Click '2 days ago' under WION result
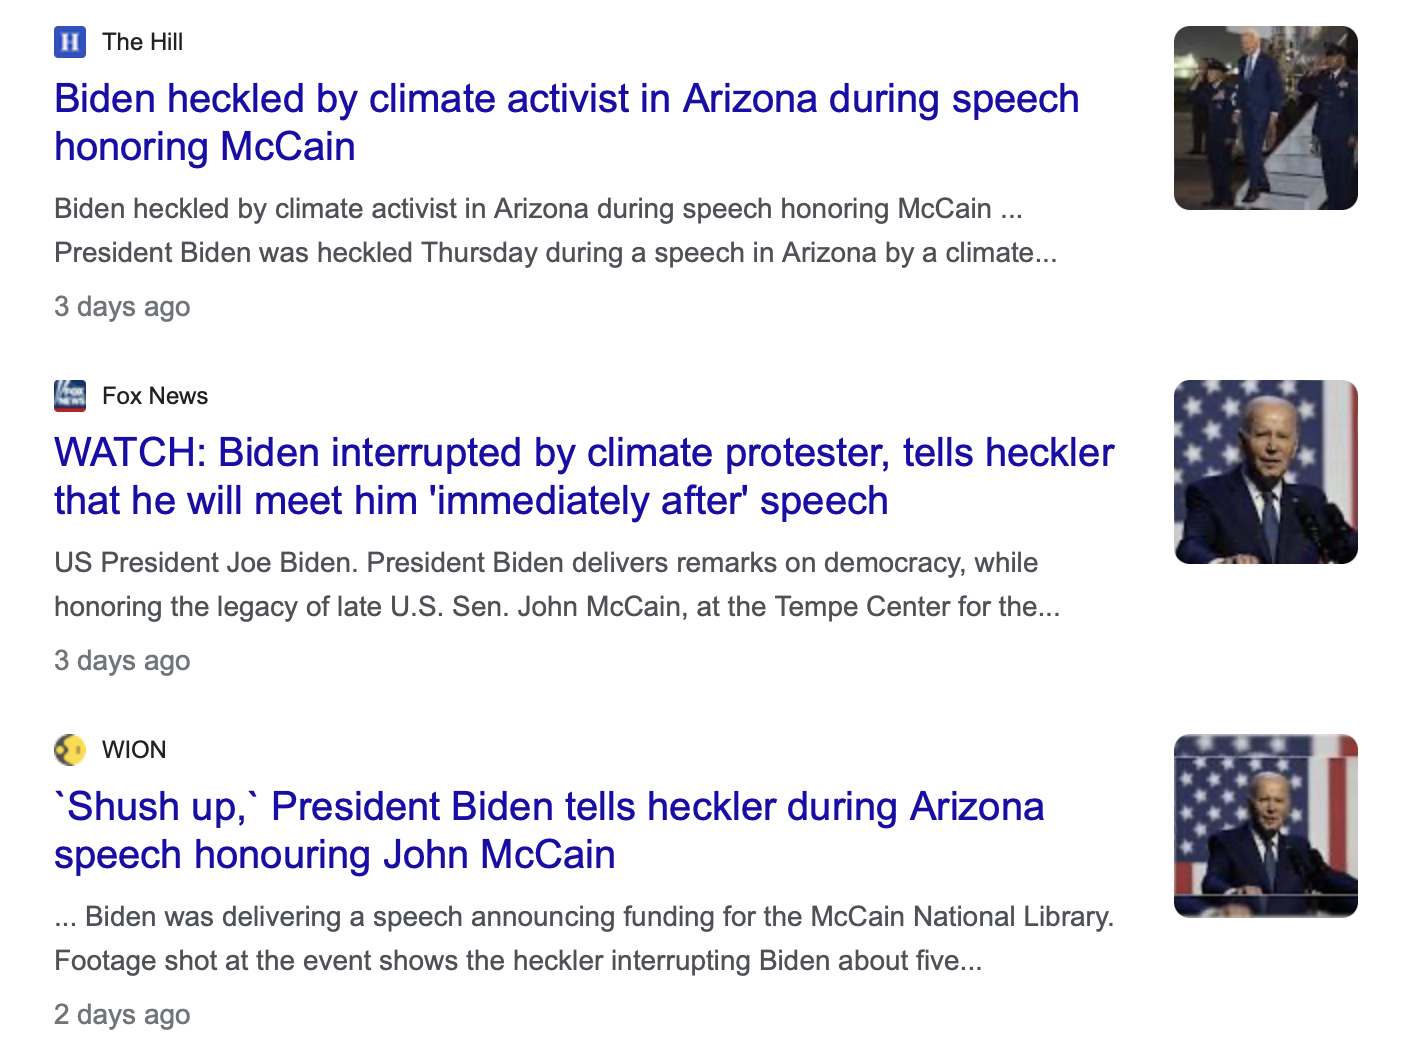The width and height of the screenshot is (1414, 1058). (122, 1015)
